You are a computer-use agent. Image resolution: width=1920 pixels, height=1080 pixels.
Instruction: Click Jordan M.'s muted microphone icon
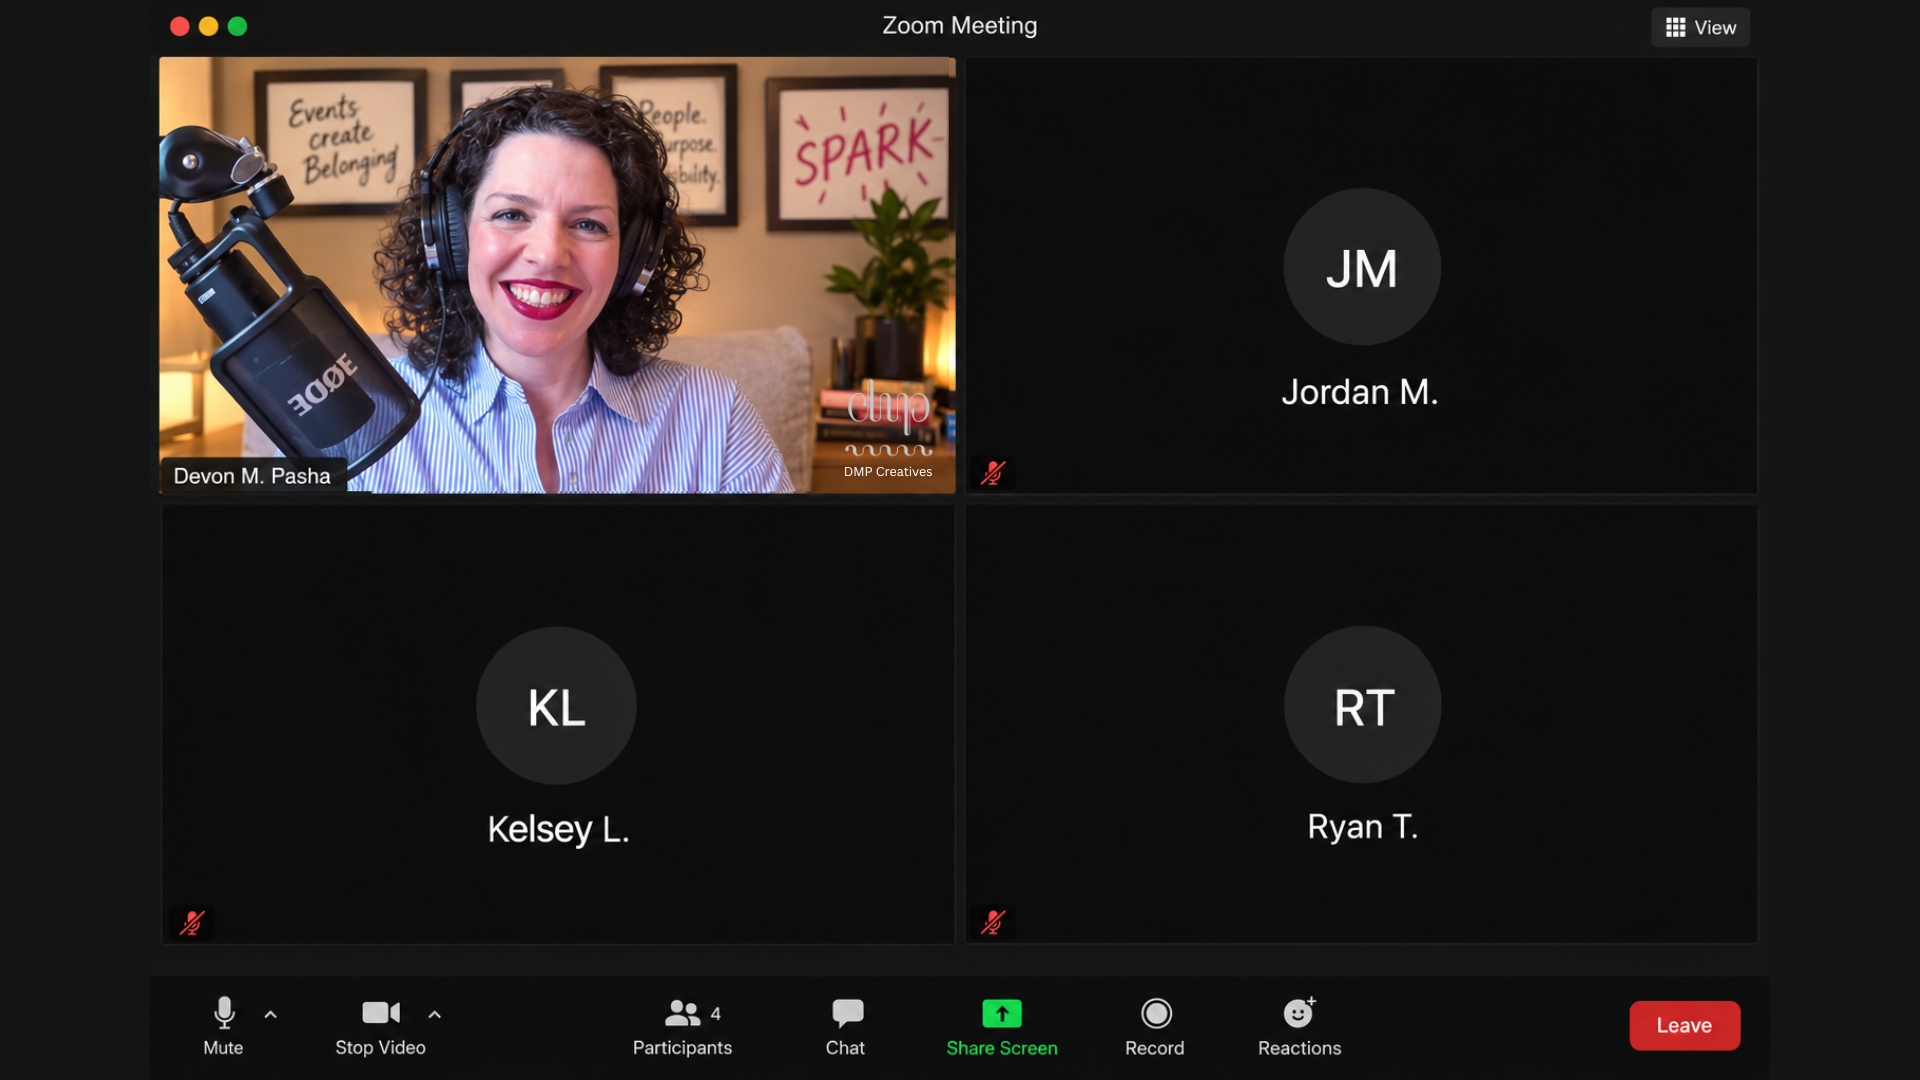[x=992, y=473]
